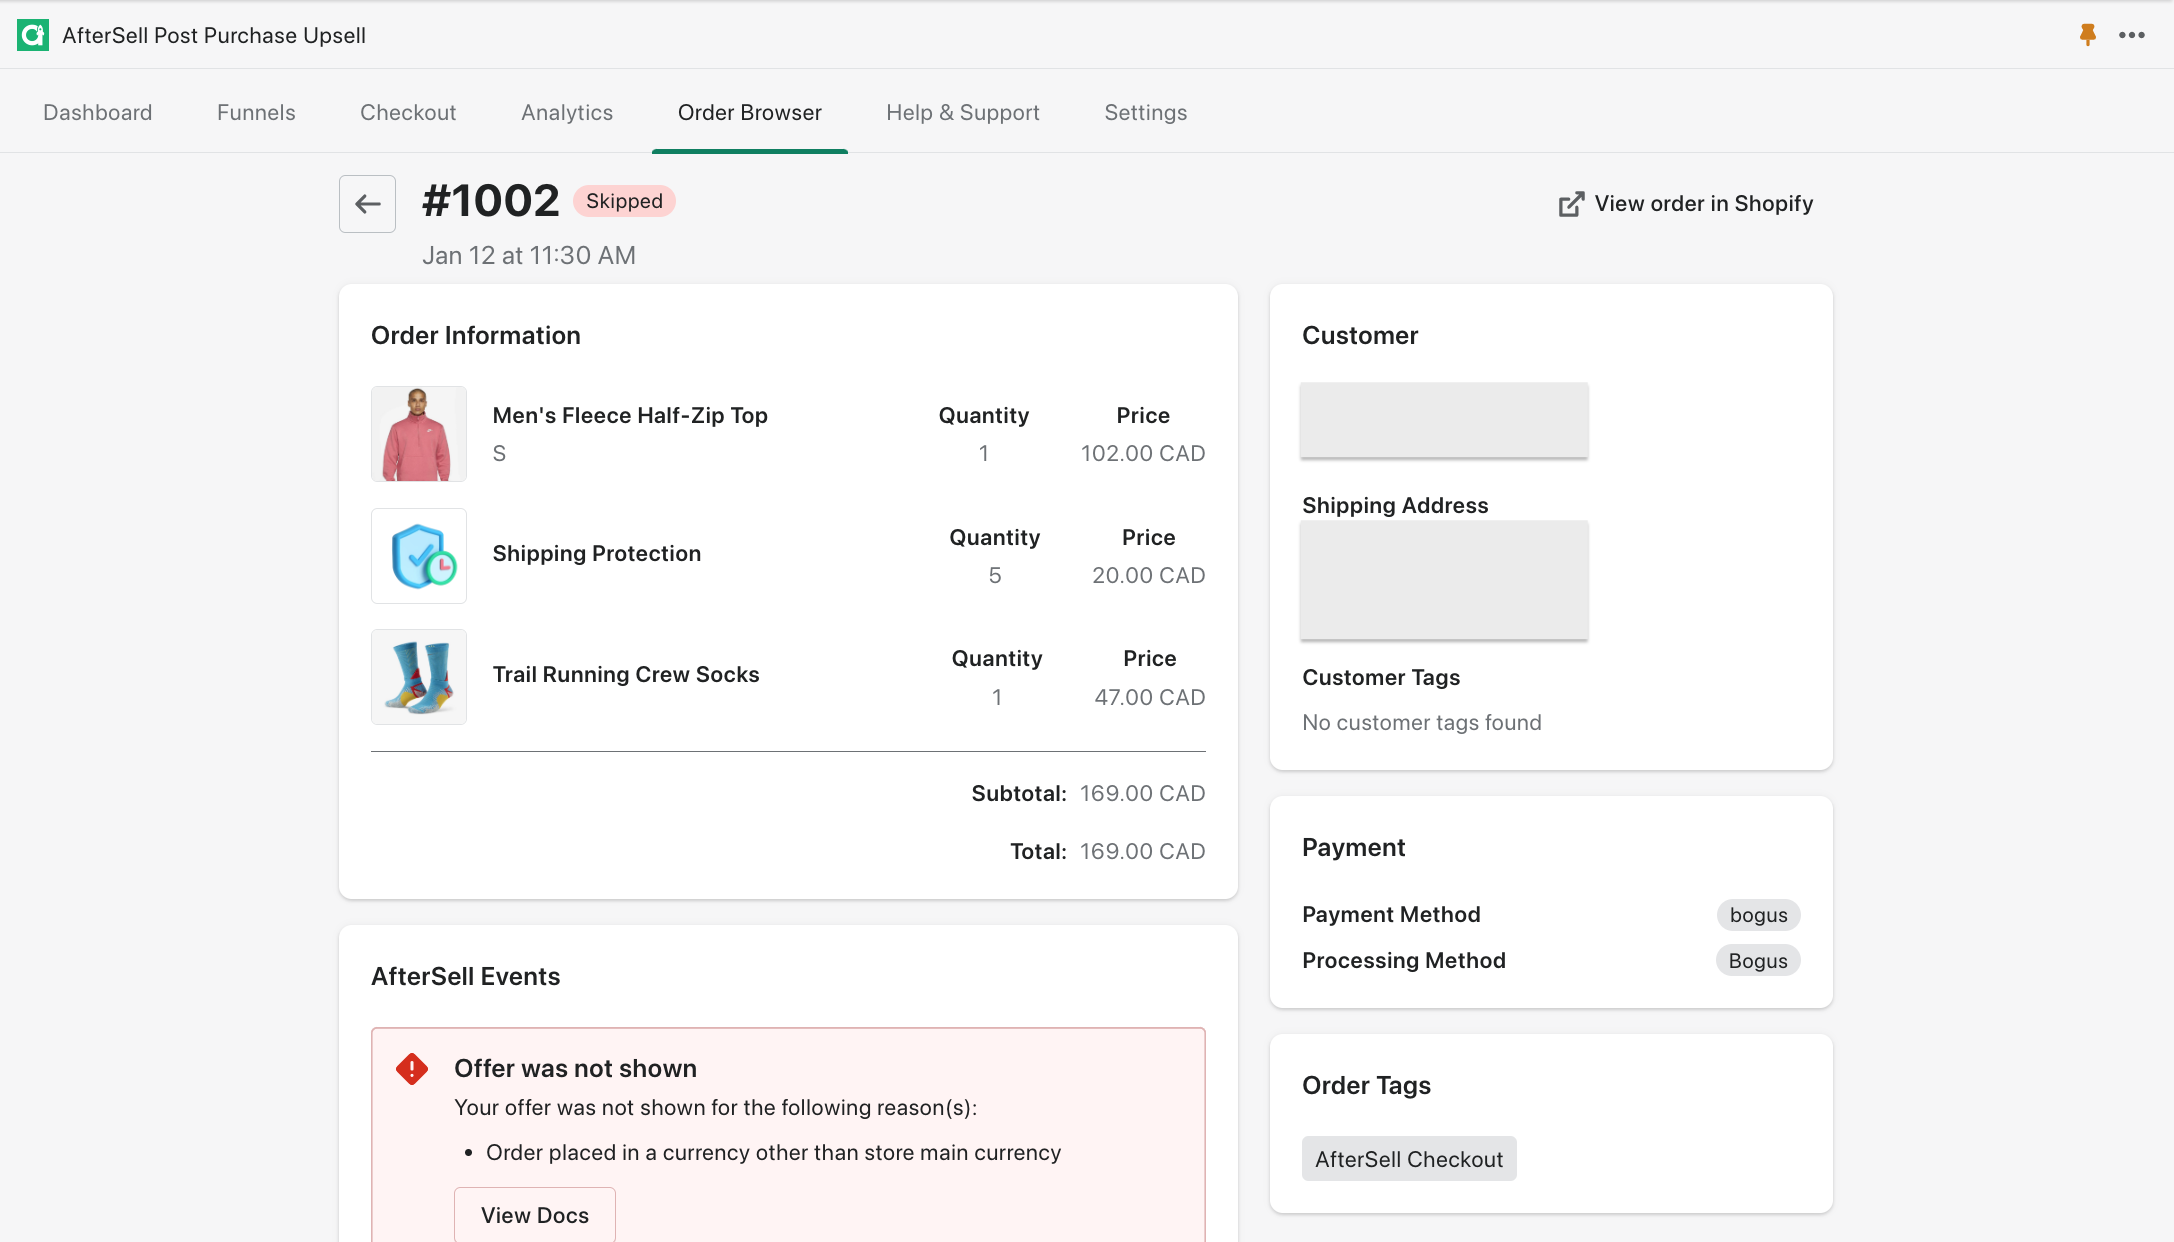Open the Funnels tab

pos(256,113)
